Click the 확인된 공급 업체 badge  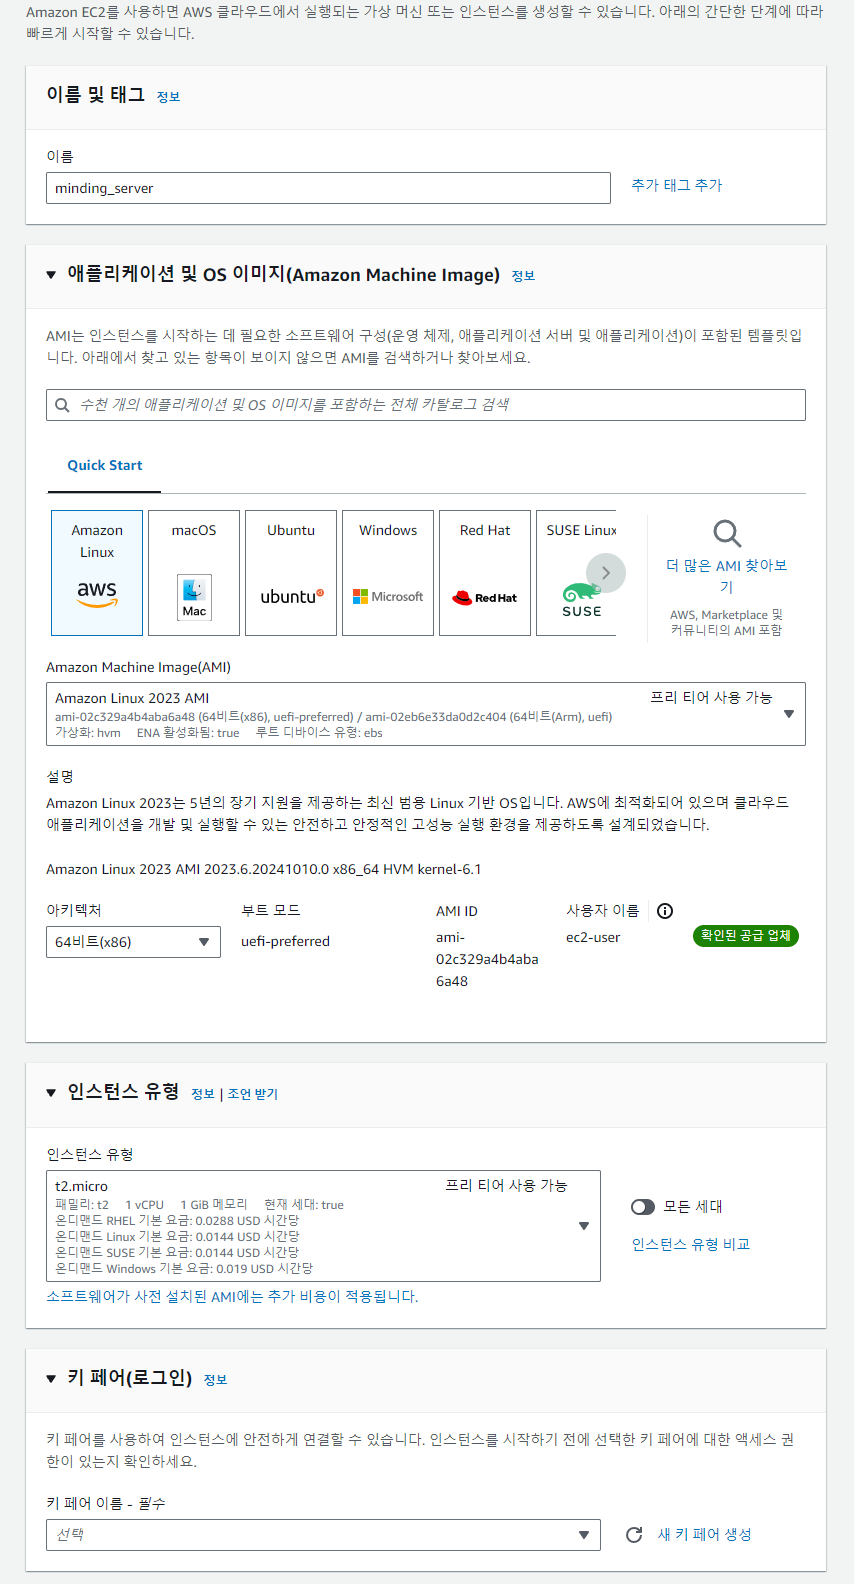[745, 936]
